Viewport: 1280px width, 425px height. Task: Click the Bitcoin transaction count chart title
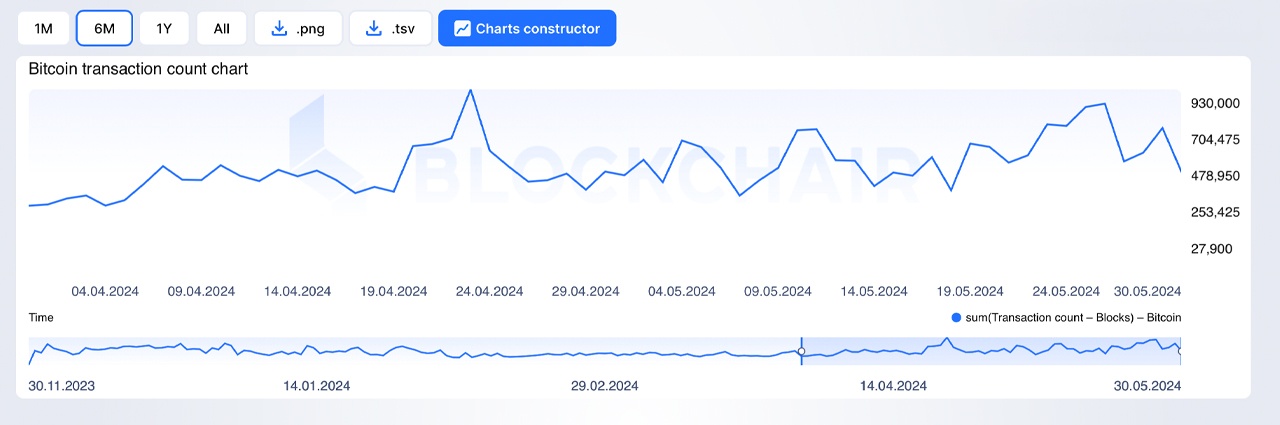pos(138,69)
